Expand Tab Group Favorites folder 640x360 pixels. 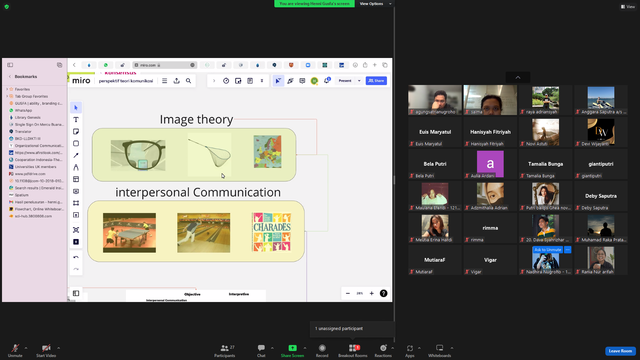coord(7,96)
